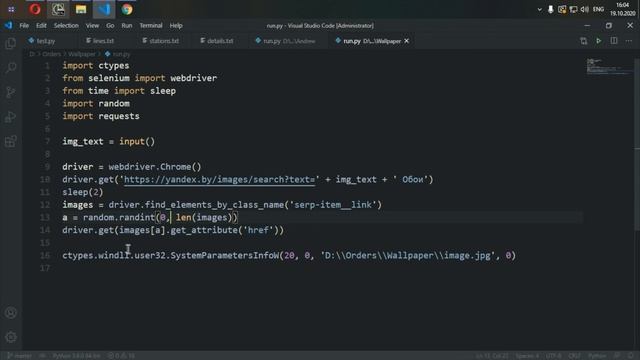Click the word 'webdriver' on line 2

pos(193,78)
